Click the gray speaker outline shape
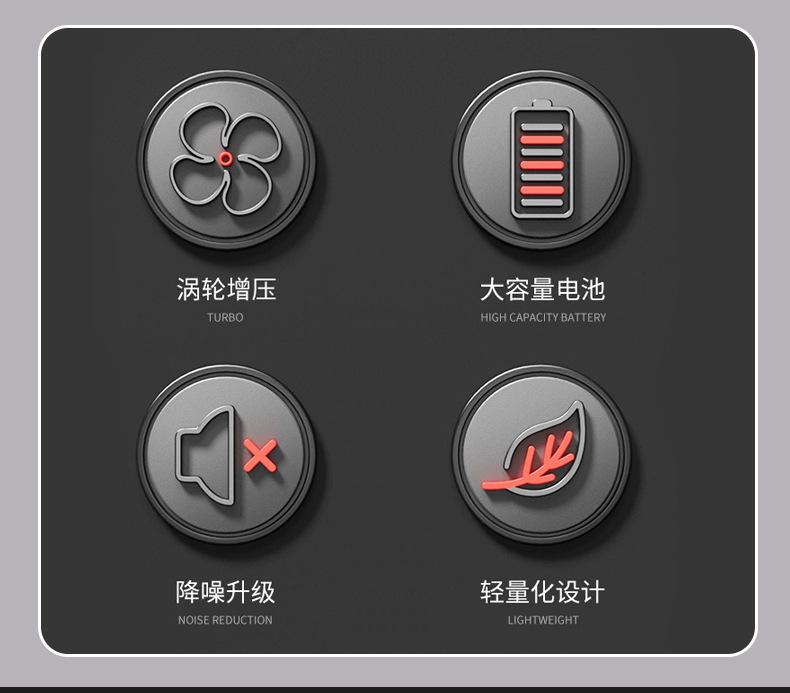Viewport: 790px width, 693px height. coord(205,455)
